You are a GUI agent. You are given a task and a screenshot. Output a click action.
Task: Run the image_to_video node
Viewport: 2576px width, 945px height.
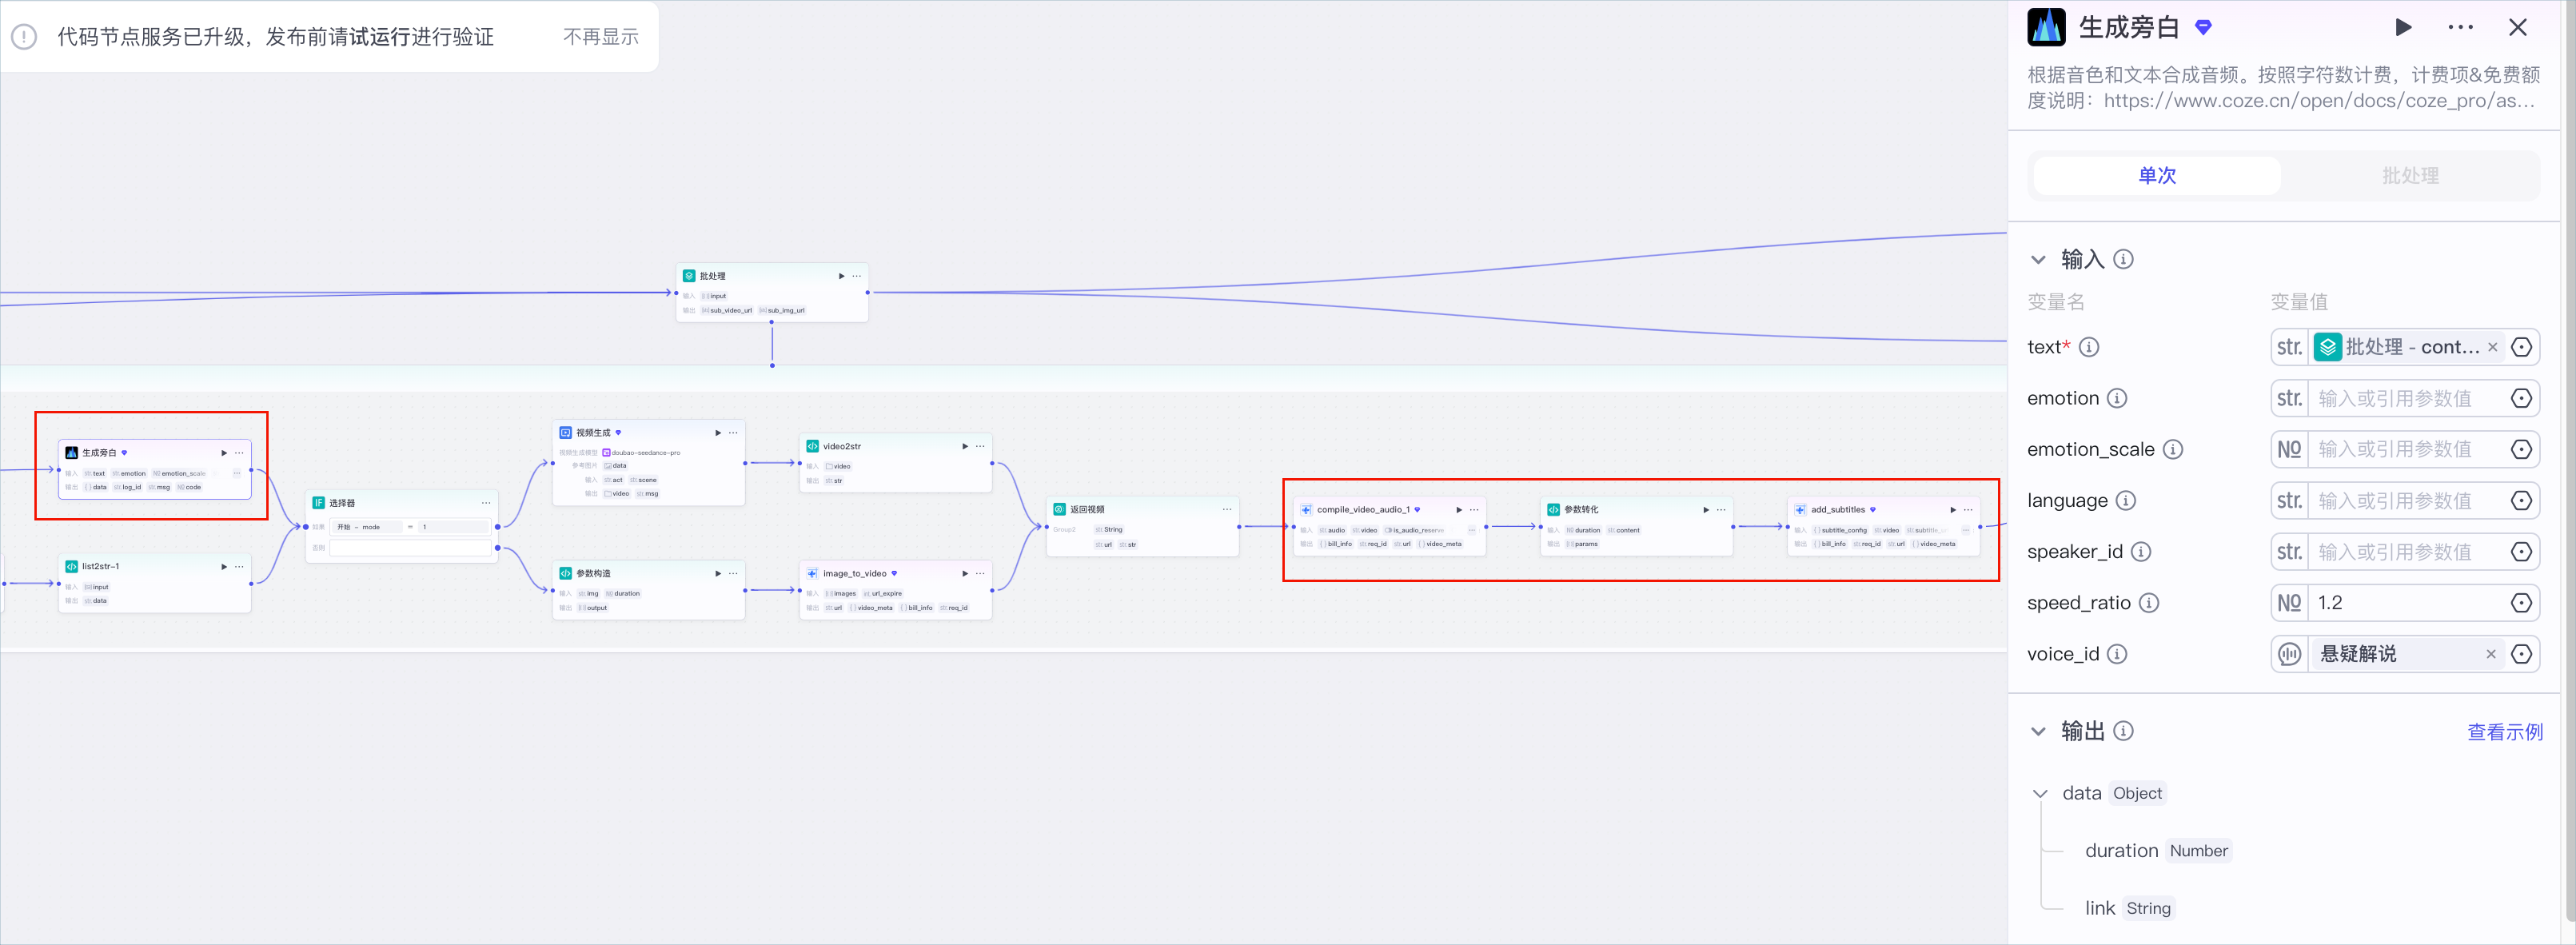[965, 574]
